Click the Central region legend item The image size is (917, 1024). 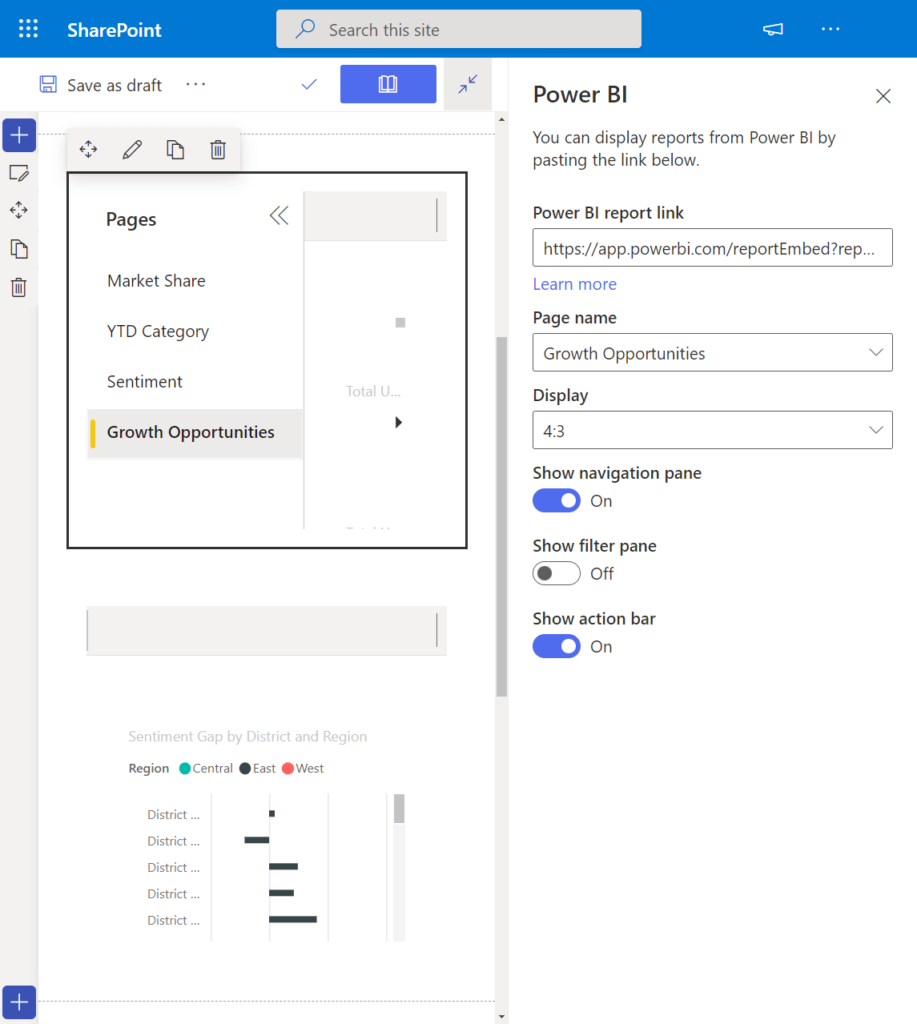click(206, 769)
